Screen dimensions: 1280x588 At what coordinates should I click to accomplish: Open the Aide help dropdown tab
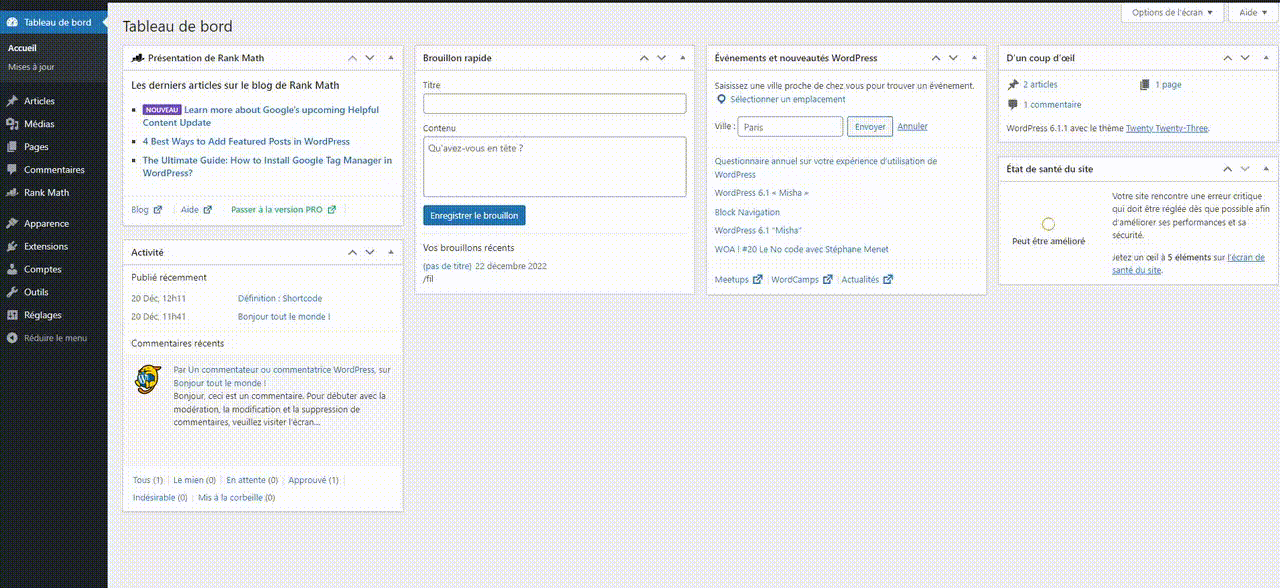tap(1253, 12)
